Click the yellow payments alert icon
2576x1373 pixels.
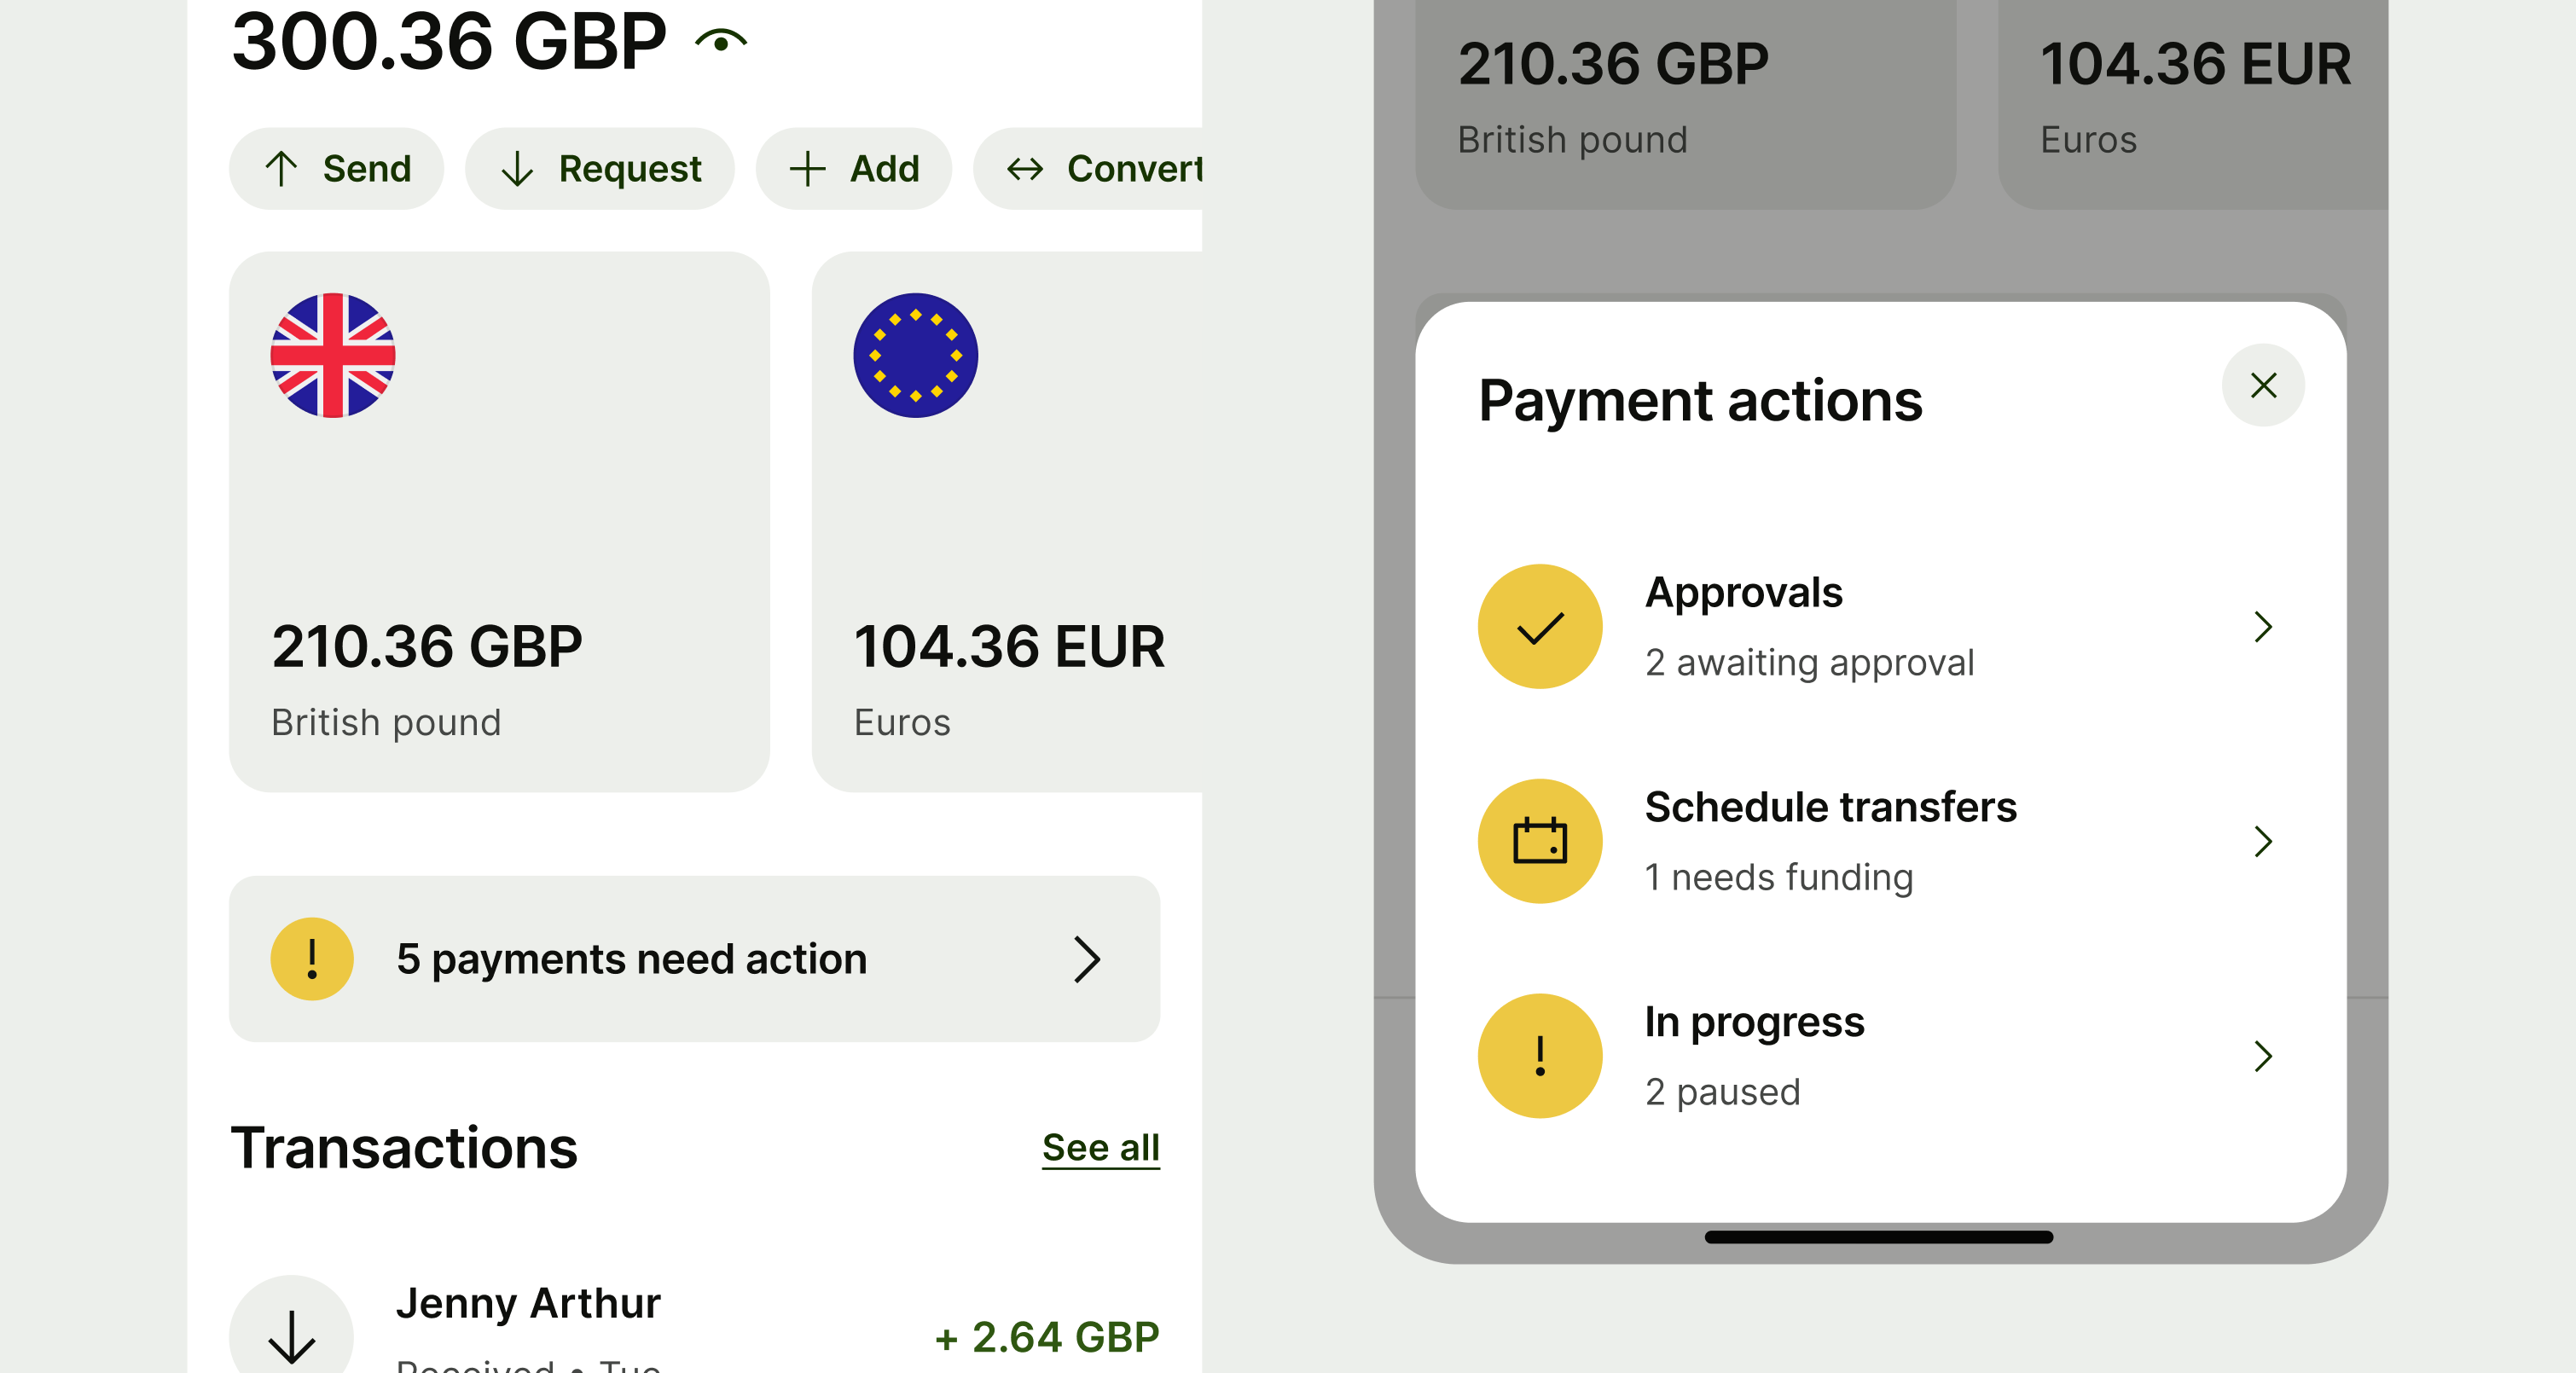coord(312,959)
